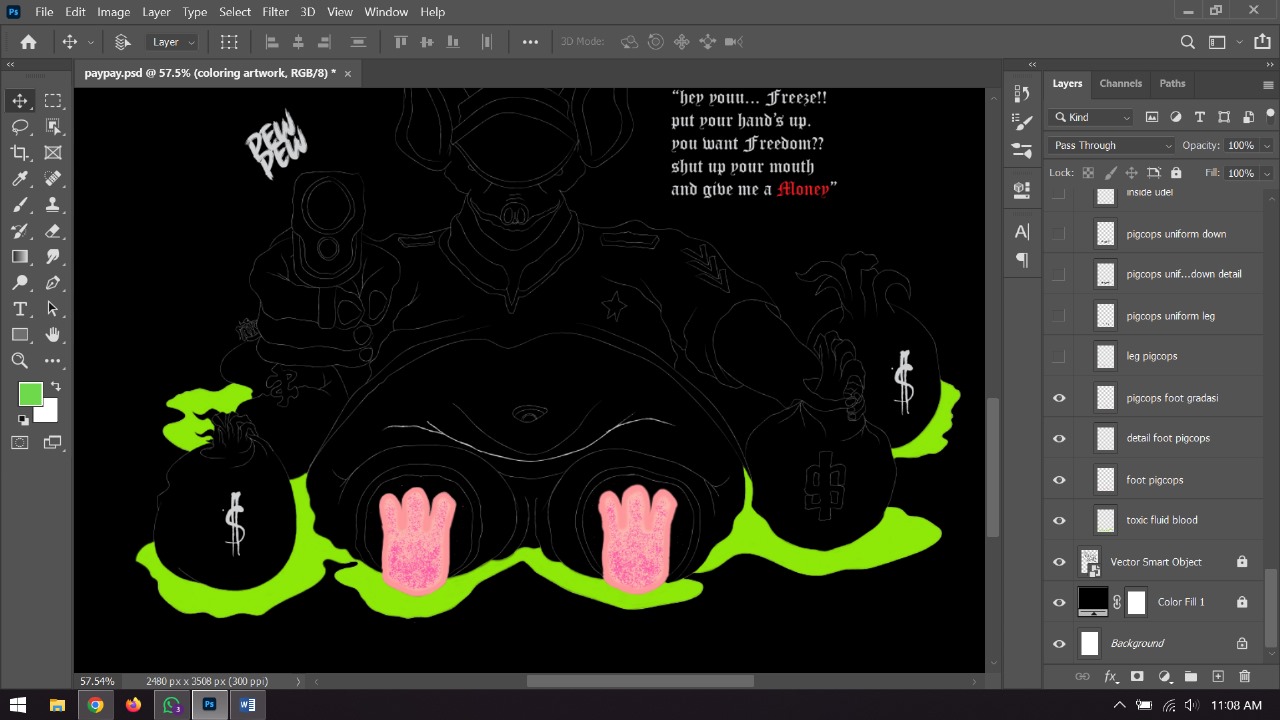
Task: Click the zoom percentage field 57.54%
Action: coord(97,682)
